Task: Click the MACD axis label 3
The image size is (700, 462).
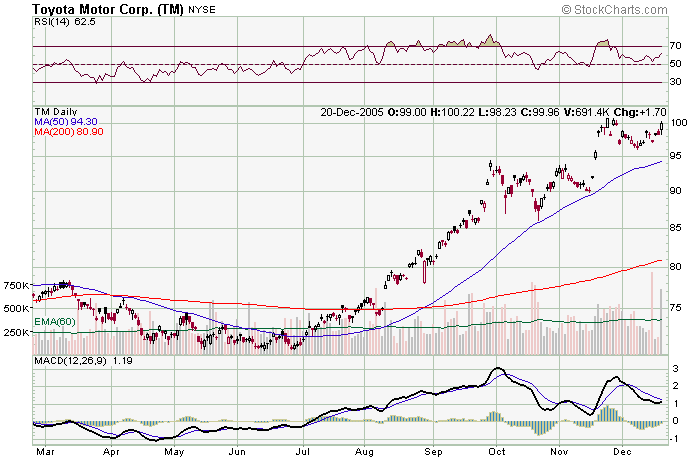Action: point(675,369)
